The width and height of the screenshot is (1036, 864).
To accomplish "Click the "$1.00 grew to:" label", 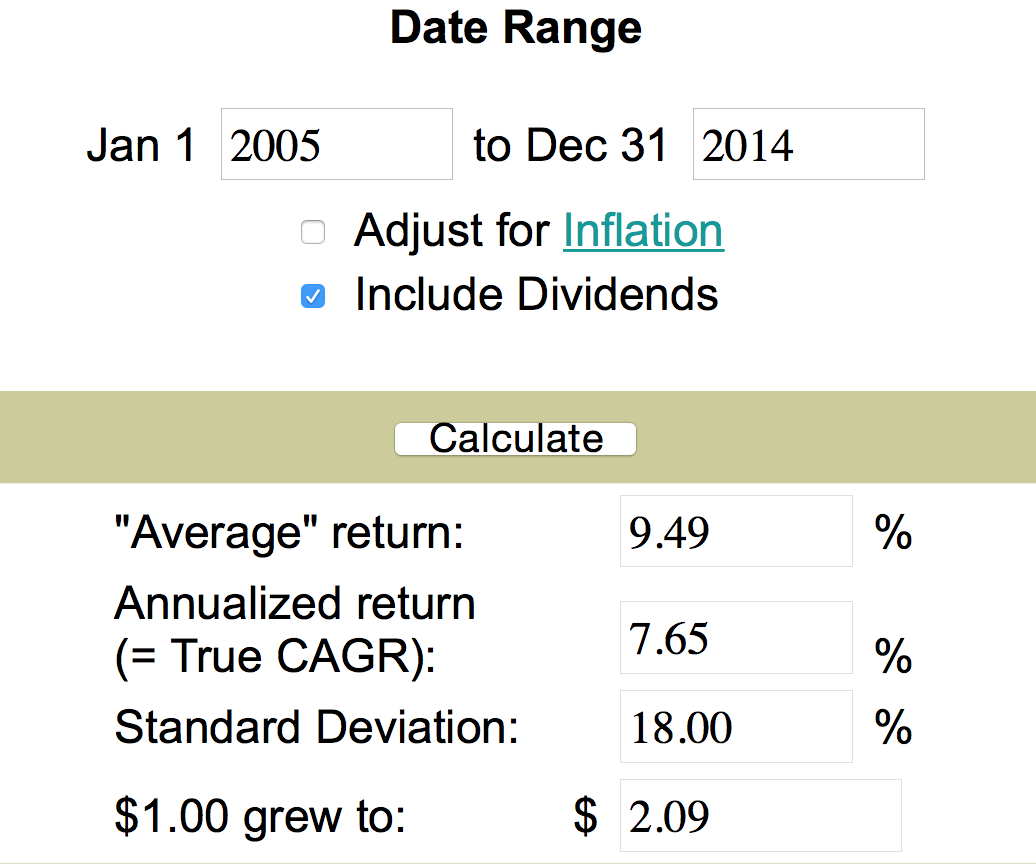I will pyautogui.click(x=260, y=817).
